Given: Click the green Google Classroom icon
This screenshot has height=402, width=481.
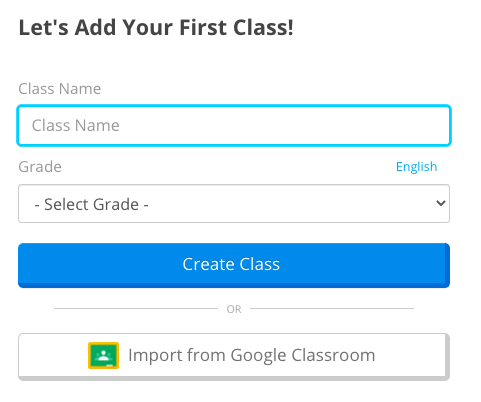Looking at the screenshot, I should pyautogui.click(x=103, y=355).
